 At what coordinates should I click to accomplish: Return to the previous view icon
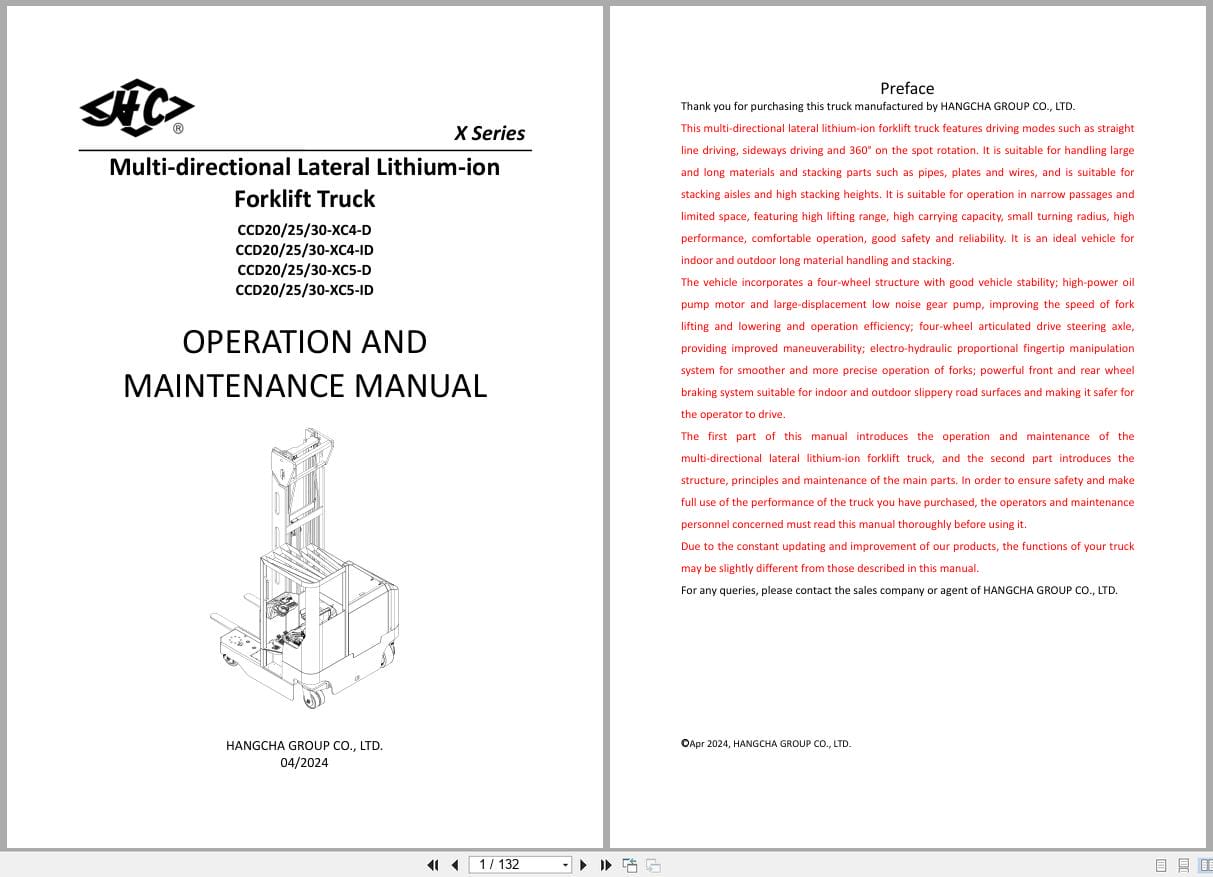(630, 864)
